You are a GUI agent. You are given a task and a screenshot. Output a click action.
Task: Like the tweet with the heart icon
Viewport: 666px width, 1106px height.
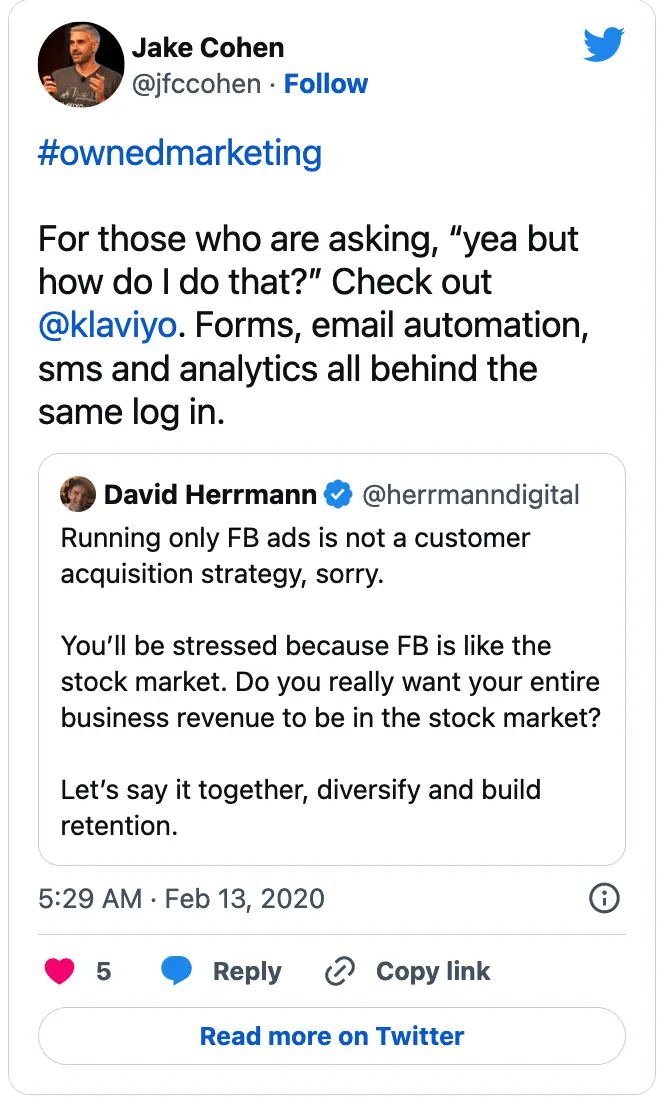click(60, 971)
